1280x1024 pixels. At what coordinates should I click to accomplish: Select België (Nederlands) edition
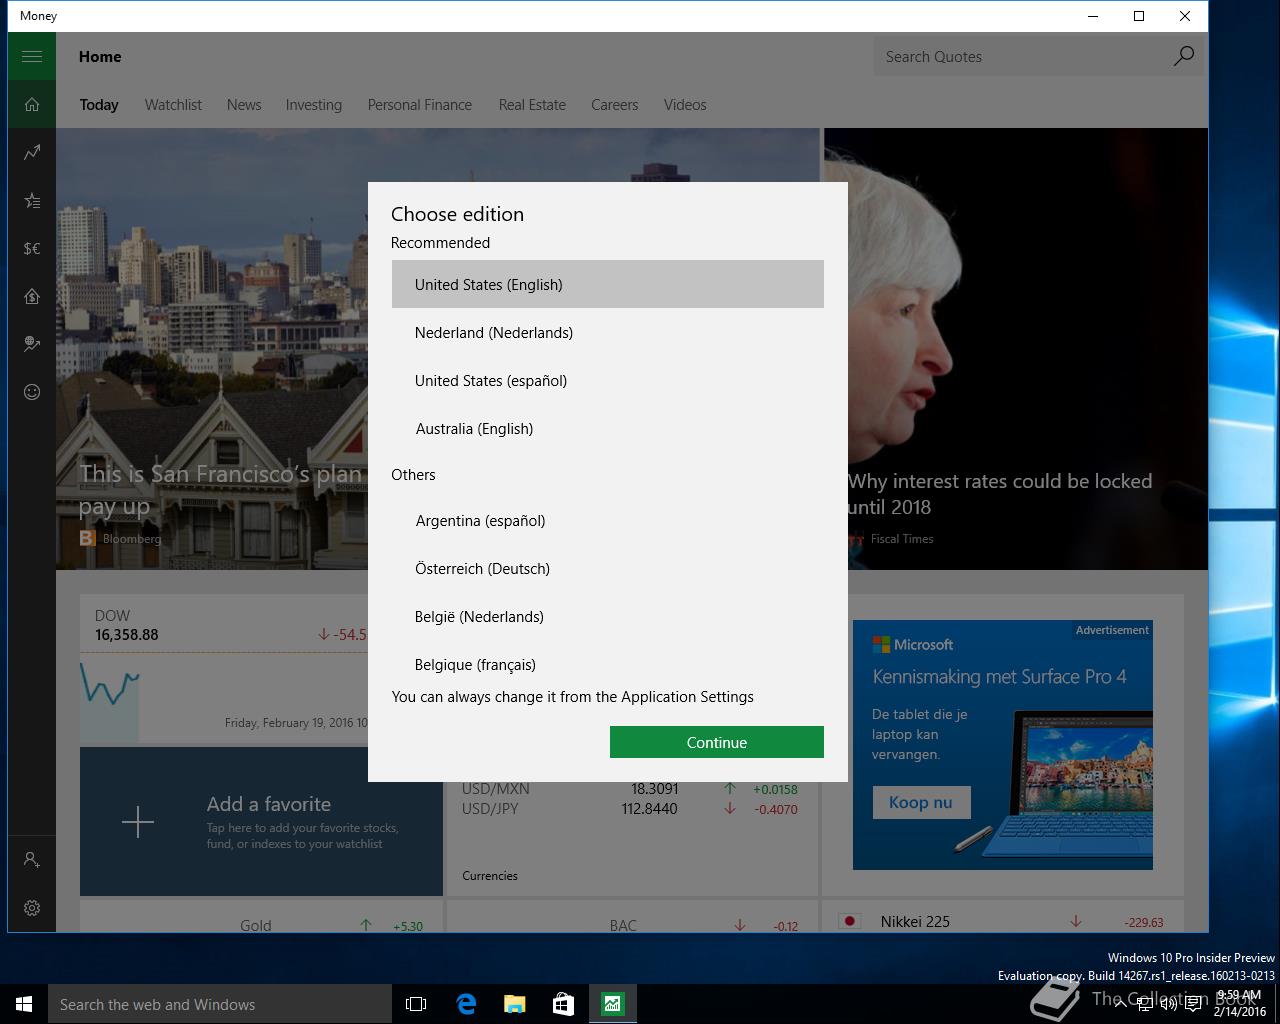pos(608,616)
